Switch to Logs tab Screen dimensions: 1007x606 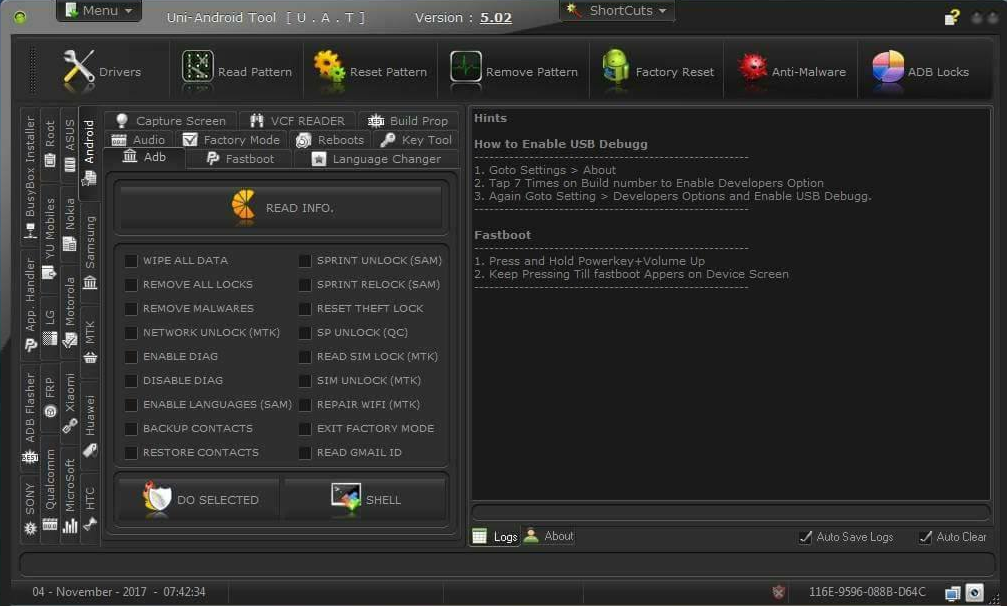click(495, 536)
